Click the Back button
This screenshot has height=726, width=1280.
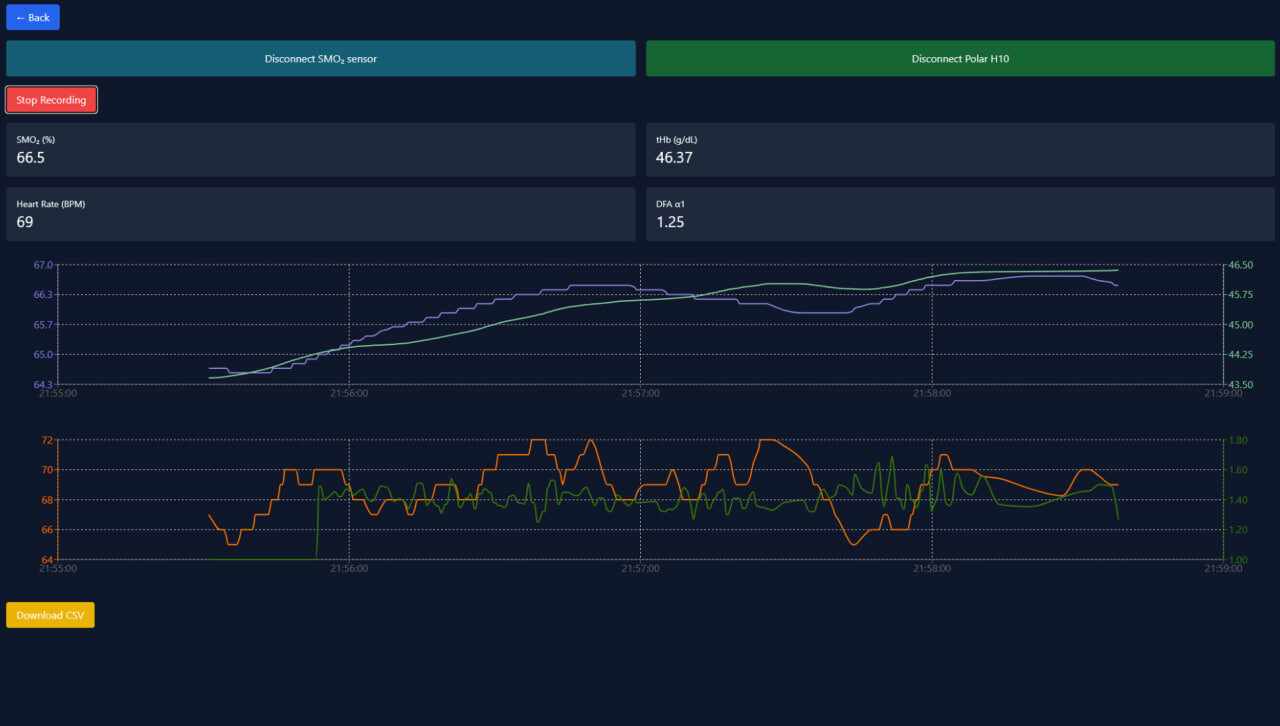point(33,17)
